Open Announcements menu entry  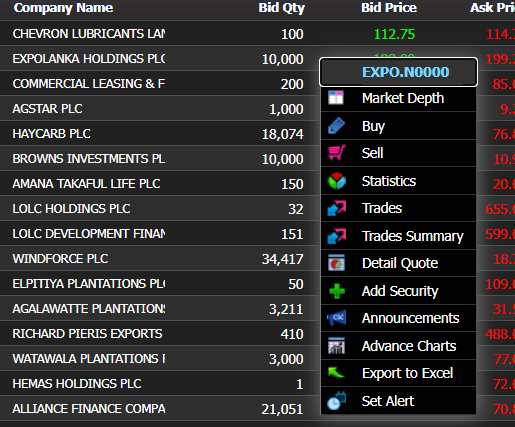tap(398, 318)
